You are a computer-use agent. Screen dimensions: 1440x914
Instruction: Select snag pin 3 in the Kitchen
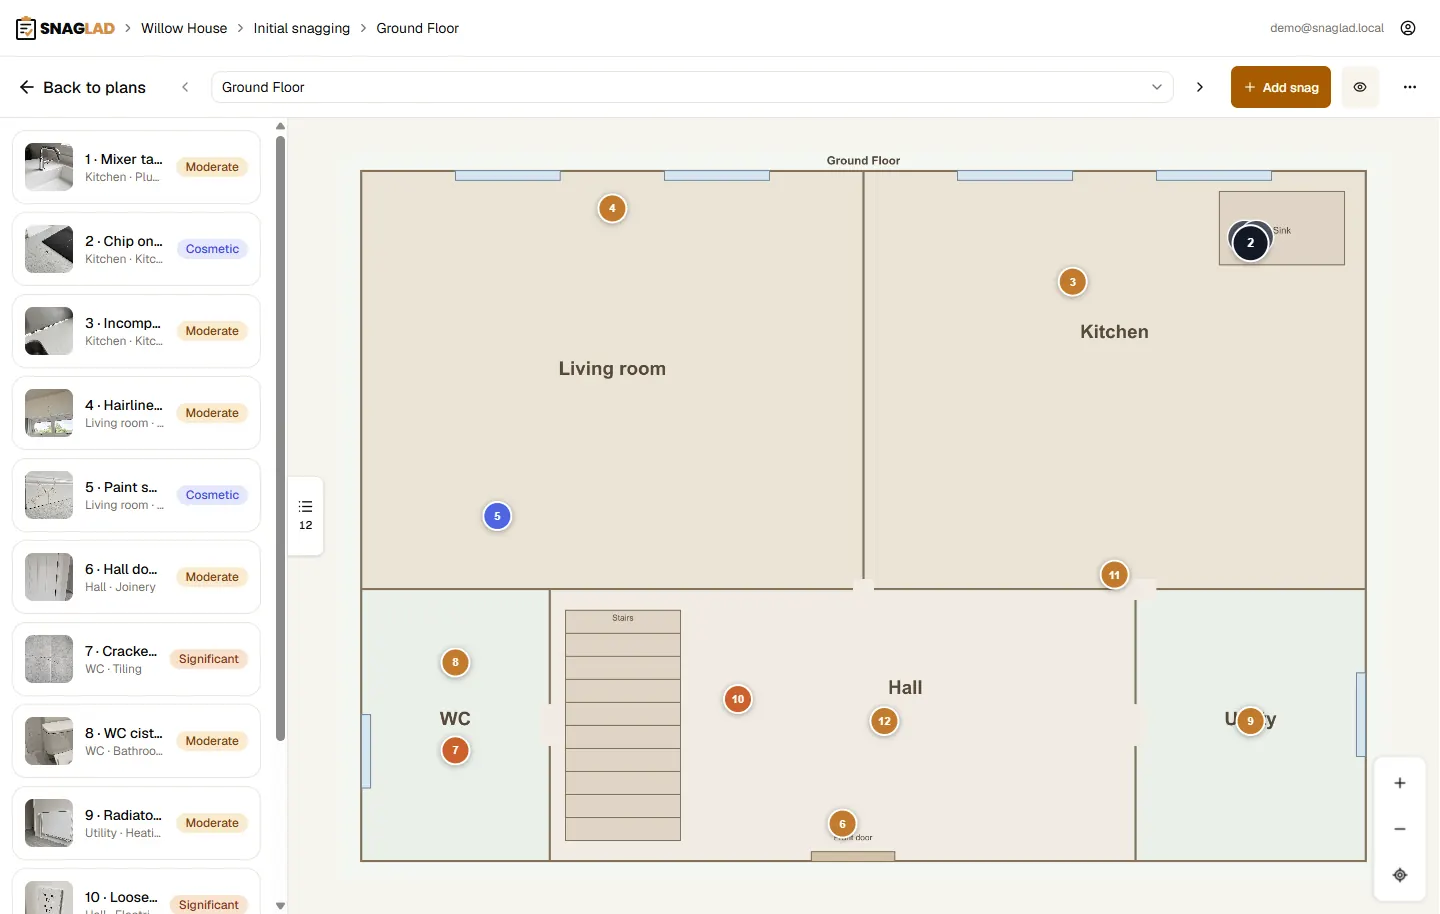(1073, 282)
